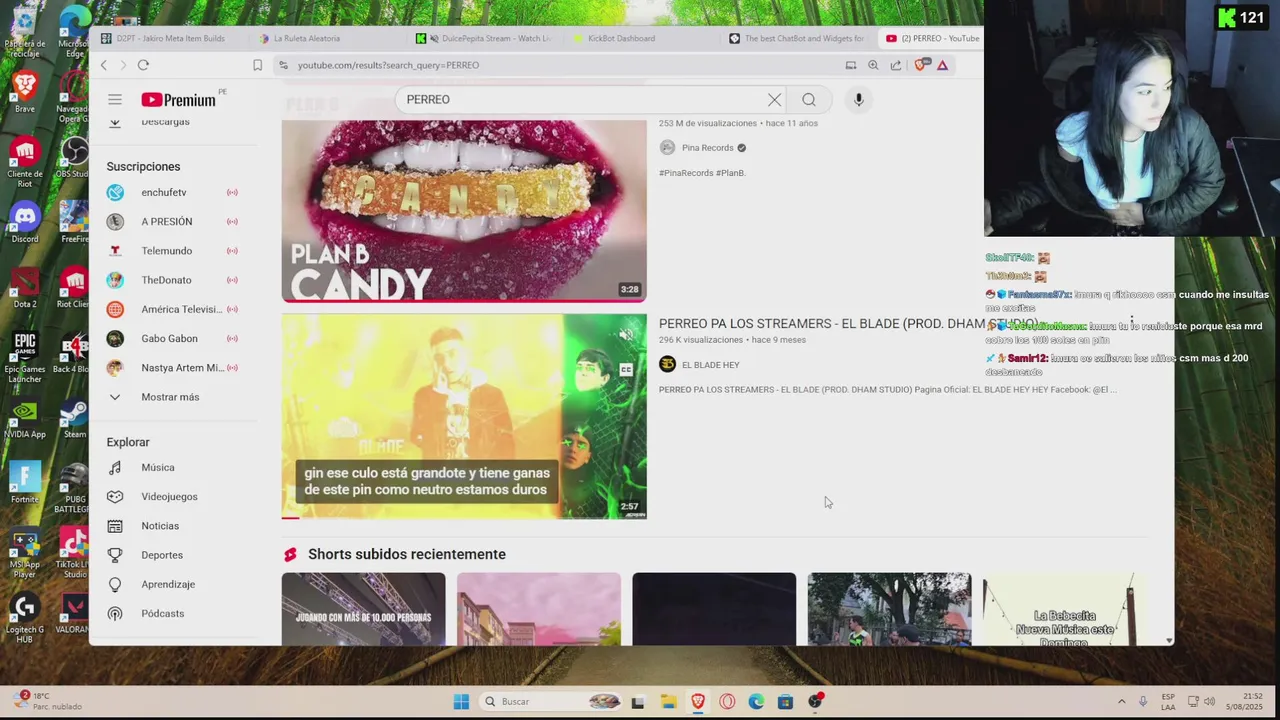The height and width of the screenshot is (720, 1280).
Task: Open PERREO PA LOS STREAMERS video title
Action: (848, 324)
